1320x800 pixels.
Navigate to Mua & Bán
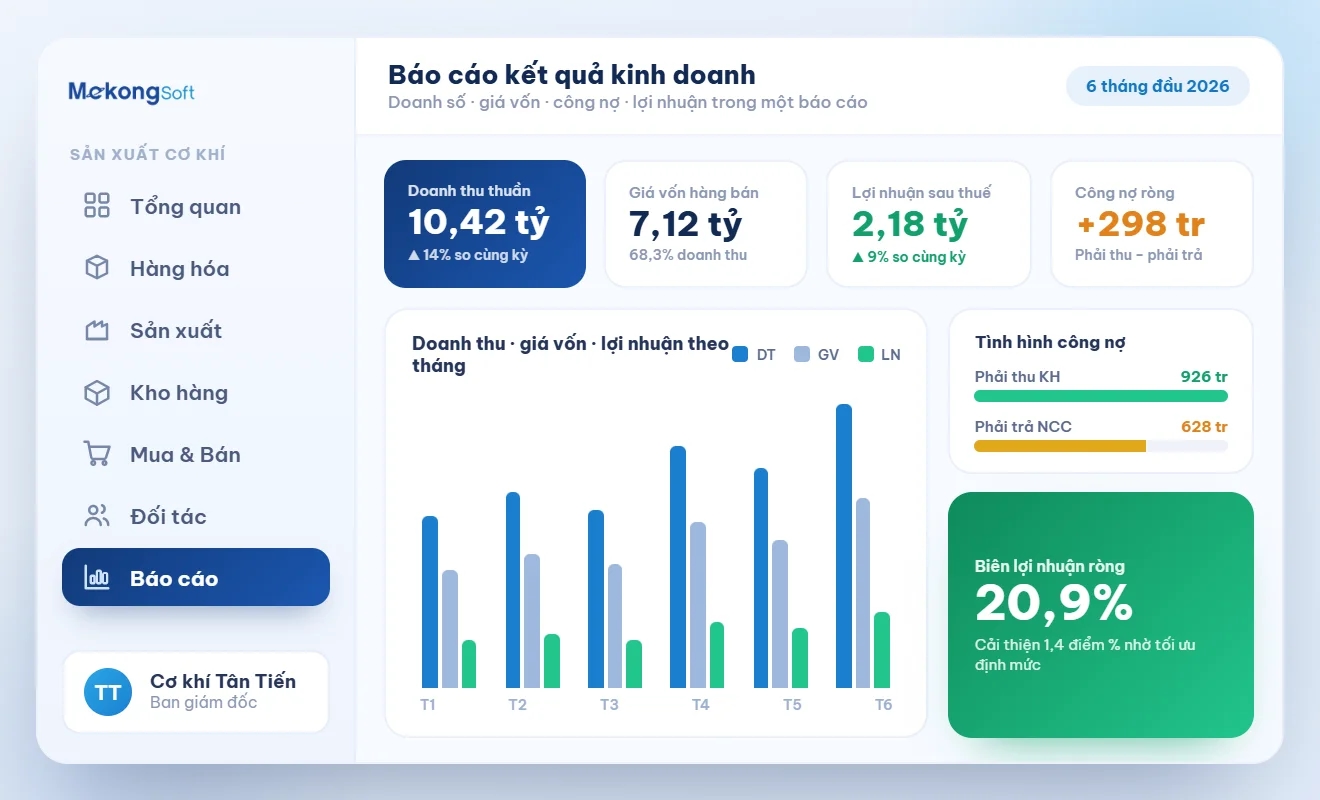coord(196,455)
